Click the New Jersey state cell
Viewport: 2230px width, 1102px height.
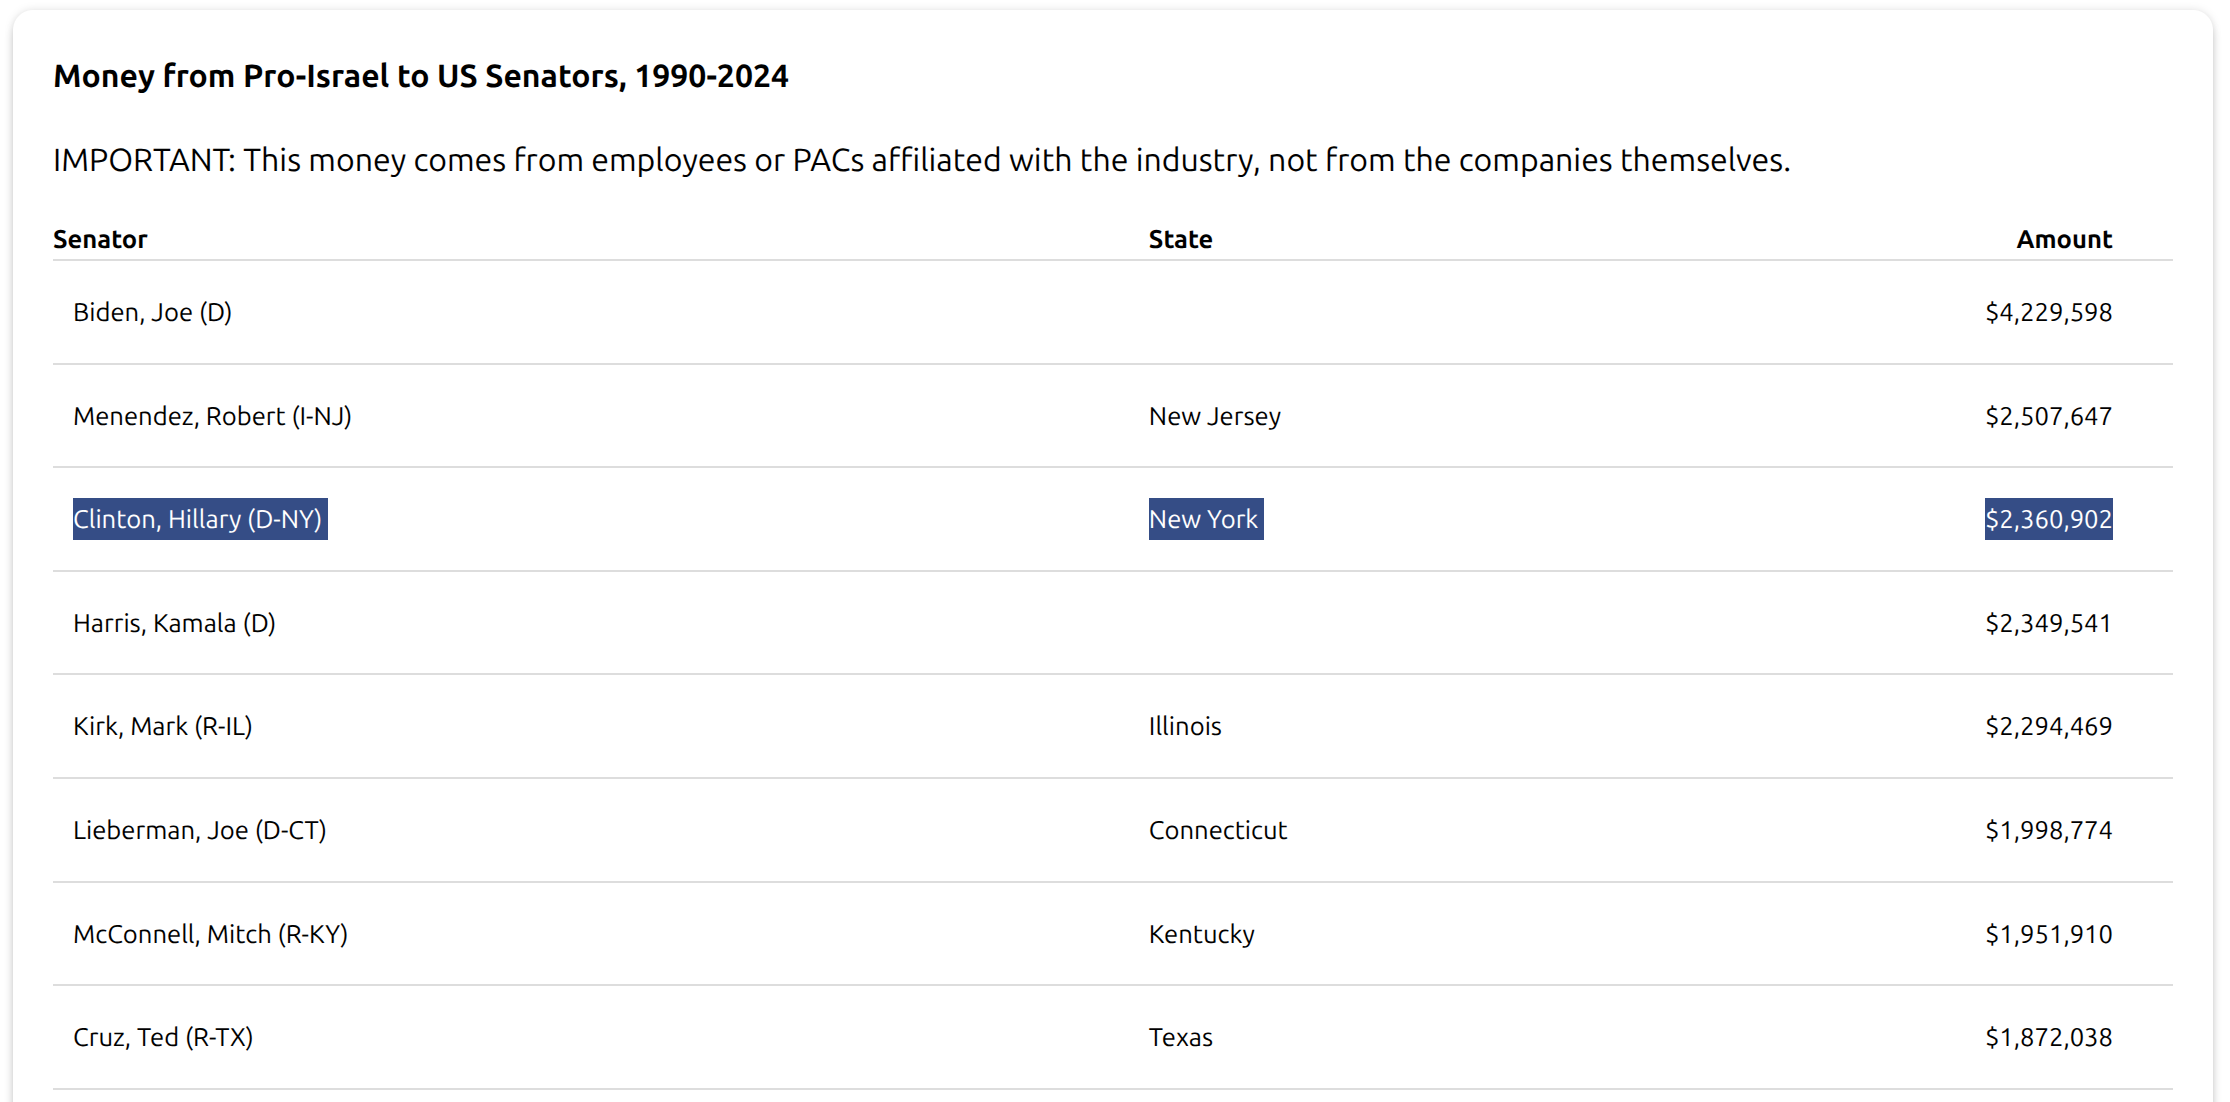click(1214, 416)
